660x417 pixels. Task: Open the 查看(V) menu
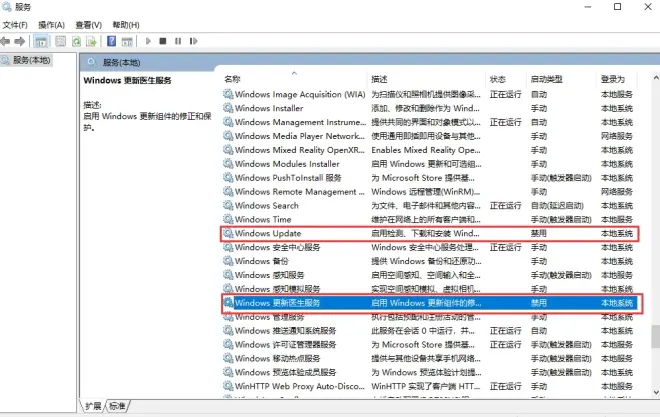click(88, 25)
